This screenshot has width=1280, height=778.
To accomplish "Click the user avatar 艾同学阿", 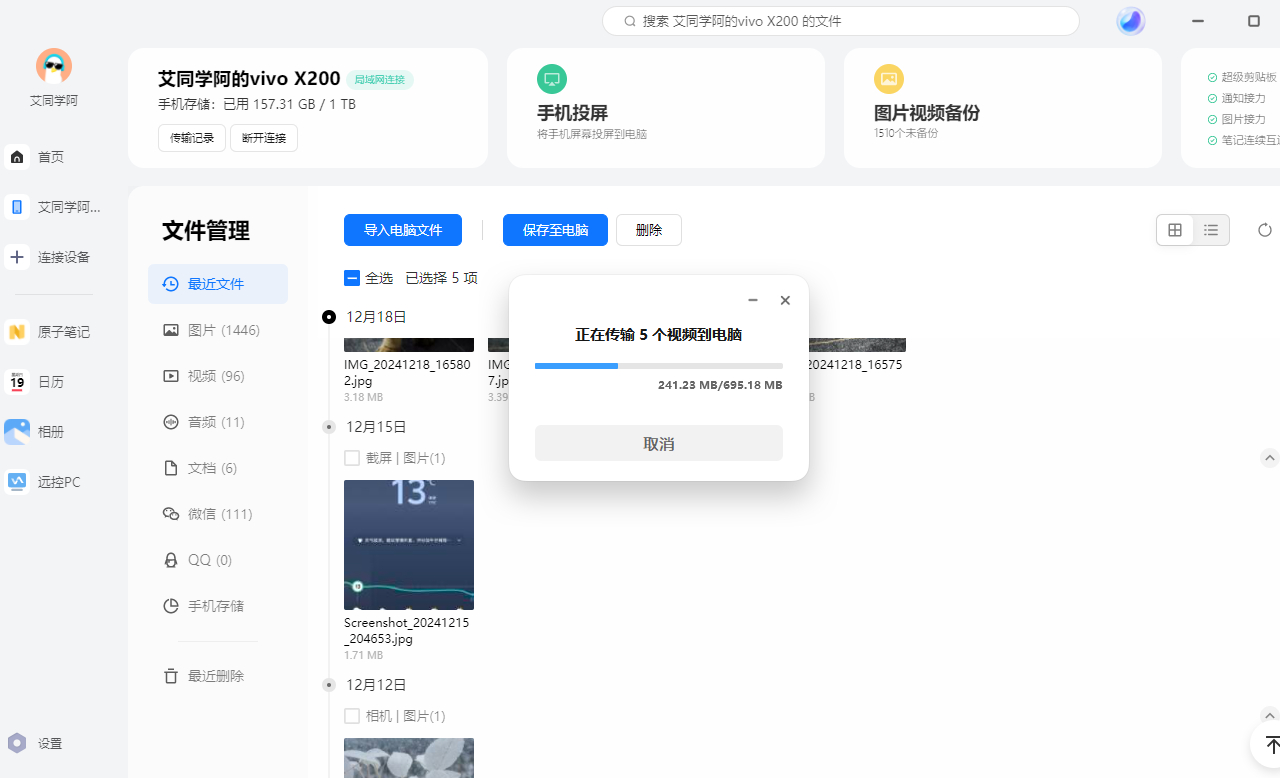I will click(54, 67).
